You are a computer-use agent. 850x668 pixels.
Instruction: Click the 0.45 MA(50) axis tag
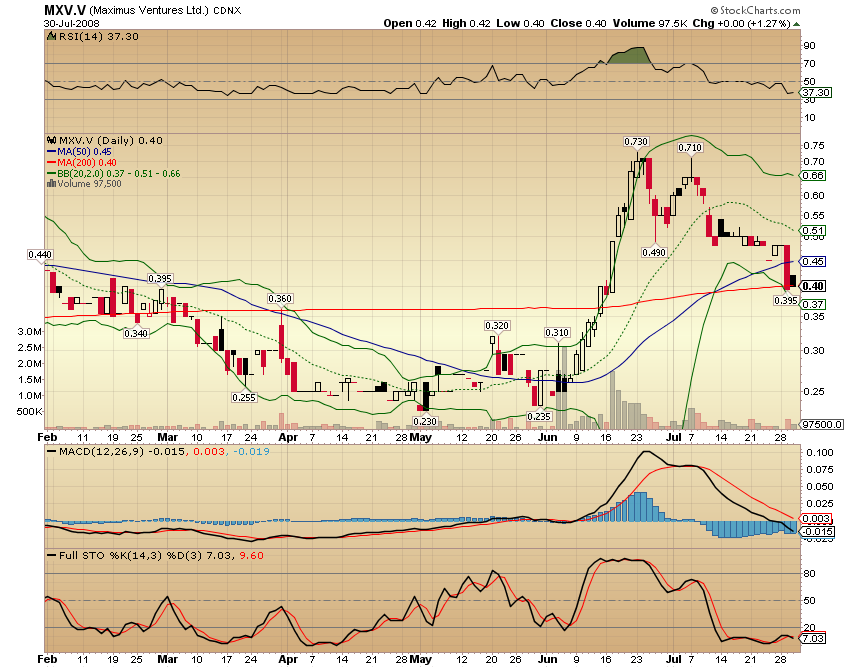pos(813,261)
